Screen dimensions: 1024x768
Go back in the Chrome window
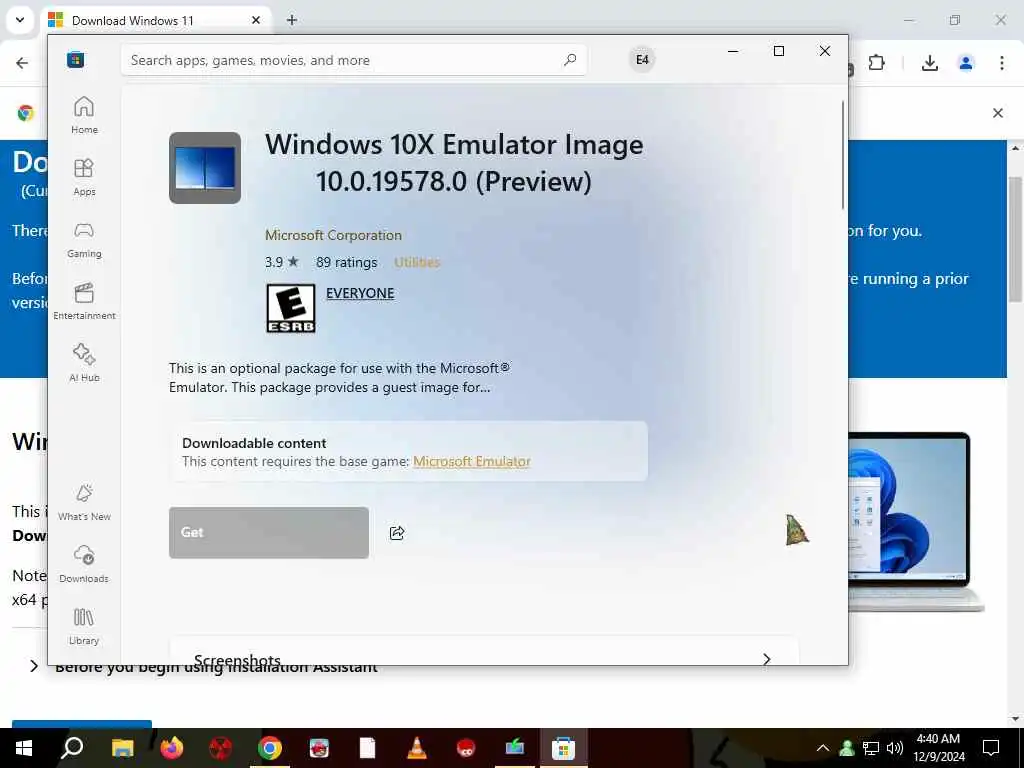(x=22, y=63)
